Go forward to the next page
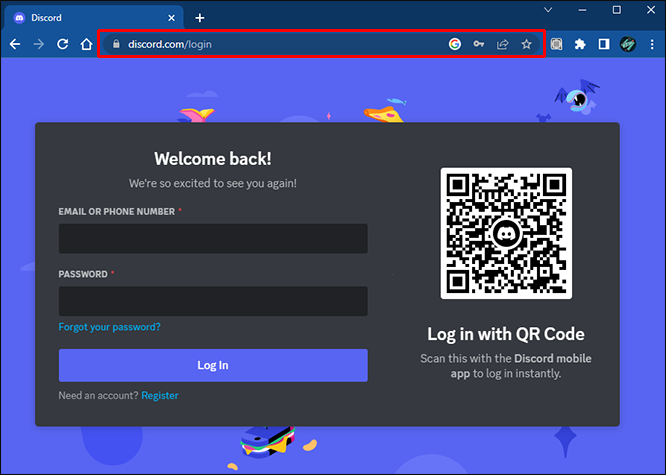Image resolution: width=666 pixels, height=475 pixels. pos(39,44)
